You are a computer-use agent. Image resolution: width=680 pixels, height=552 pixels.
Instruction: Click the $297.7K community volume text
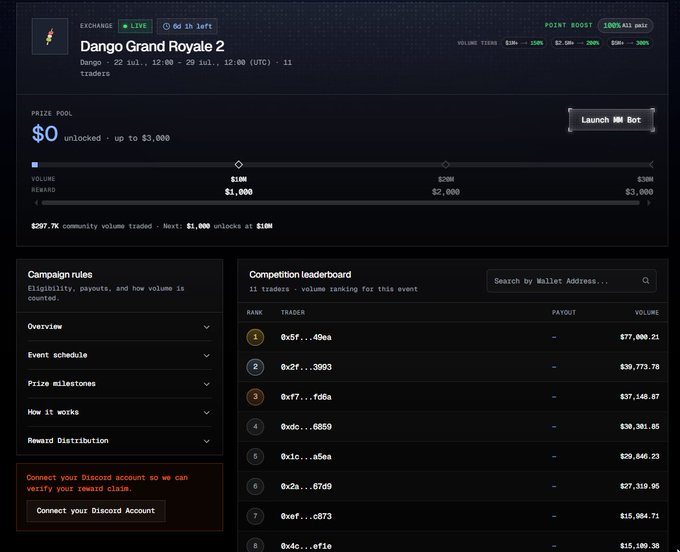click(45, 226)
